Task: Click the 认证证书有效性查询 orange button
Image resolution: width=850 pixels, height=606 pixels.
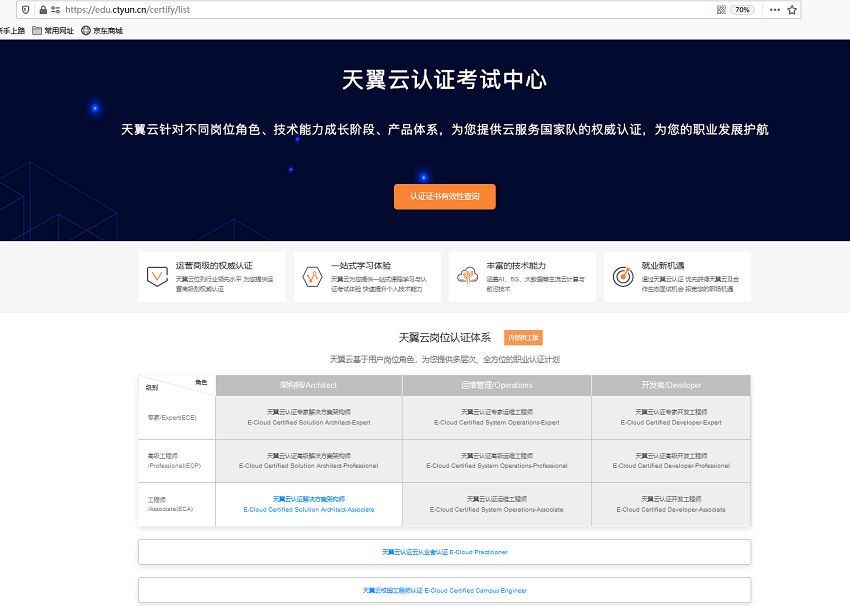Action: tap(445, 196)
